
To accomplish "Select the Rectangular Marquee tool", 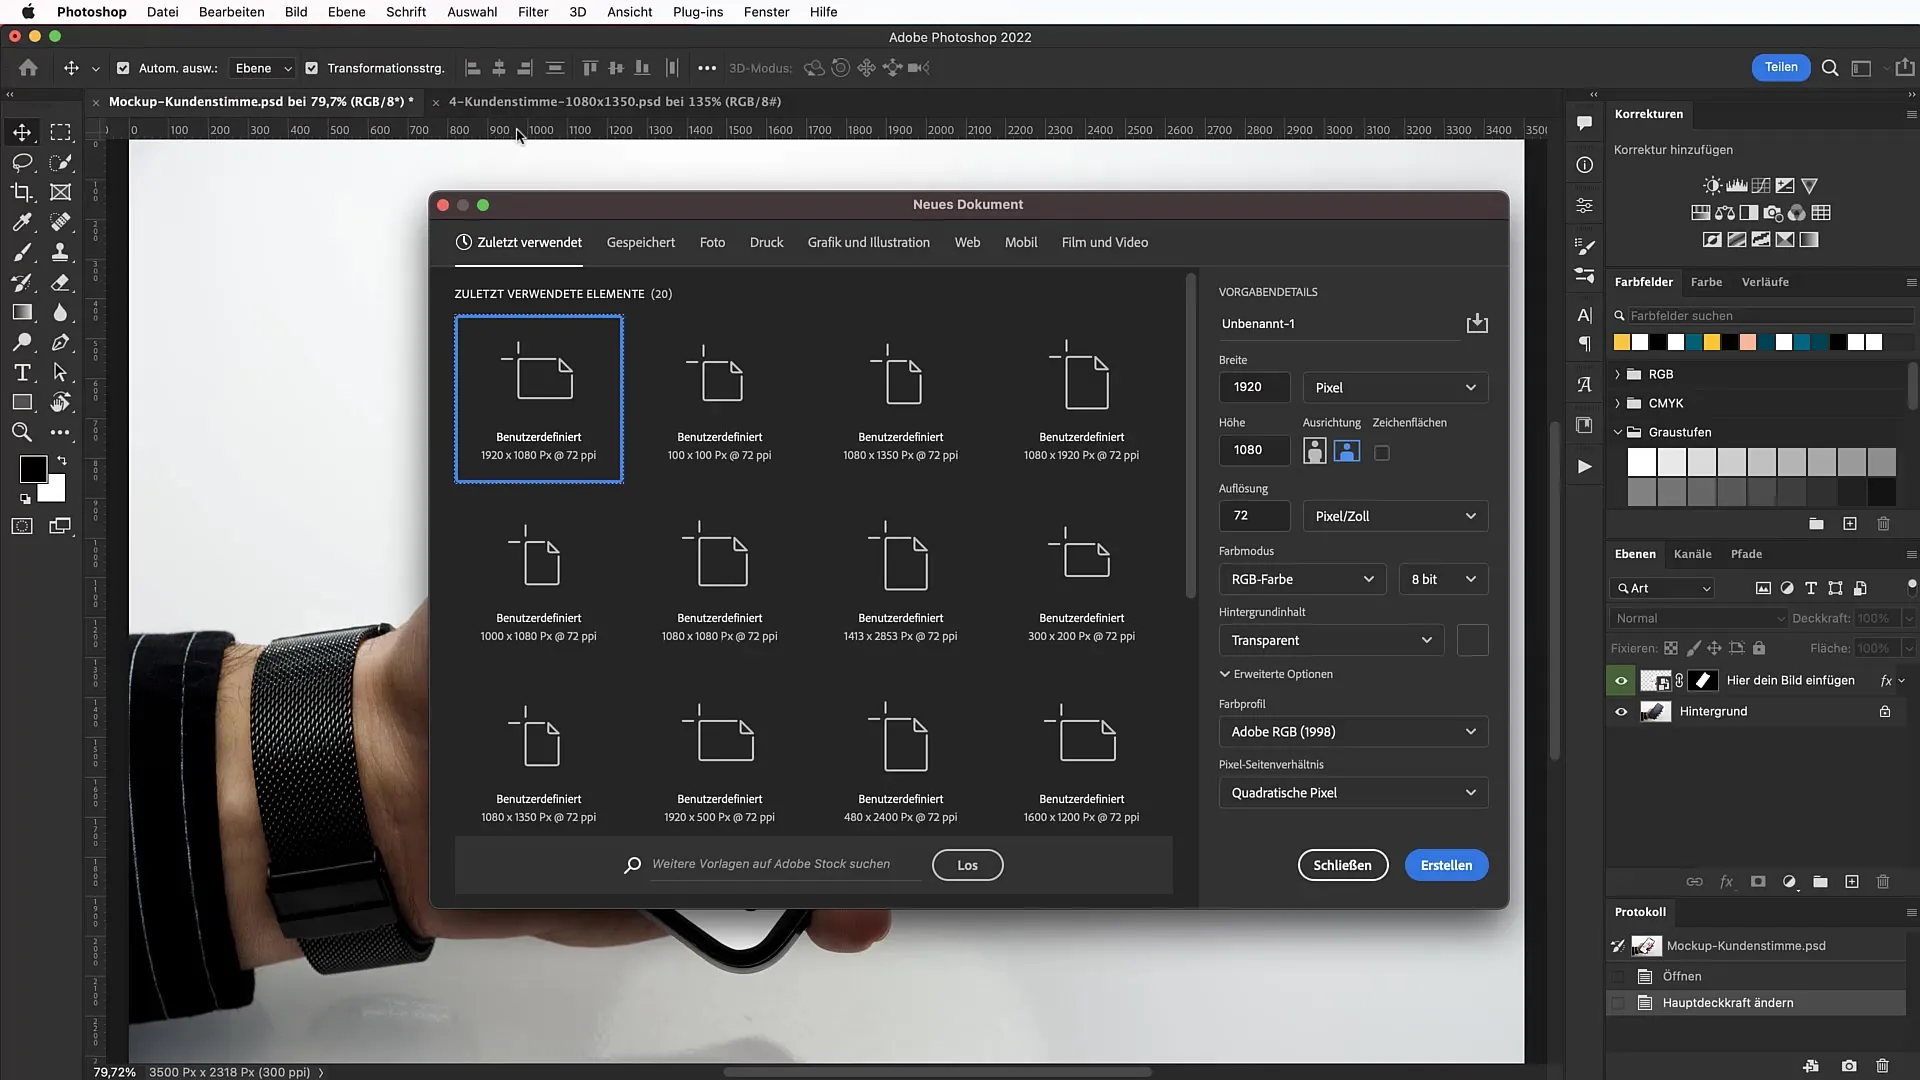I will point(61,132).
